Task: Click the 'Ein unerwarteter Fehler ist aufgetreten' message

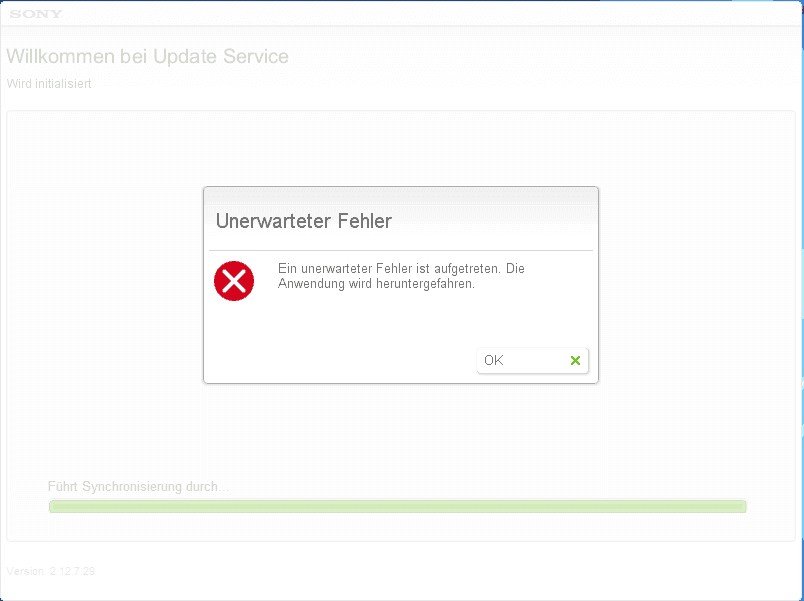Action: [x=401, y=276]
